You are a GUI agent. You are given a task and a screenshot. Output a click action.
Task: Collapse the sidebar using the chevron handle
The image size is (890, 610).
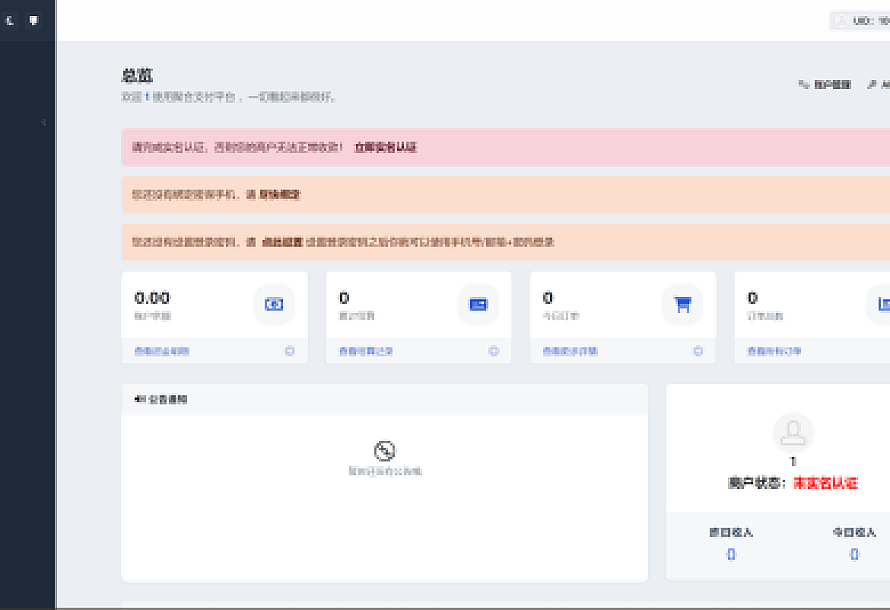(x=43, y=122)
